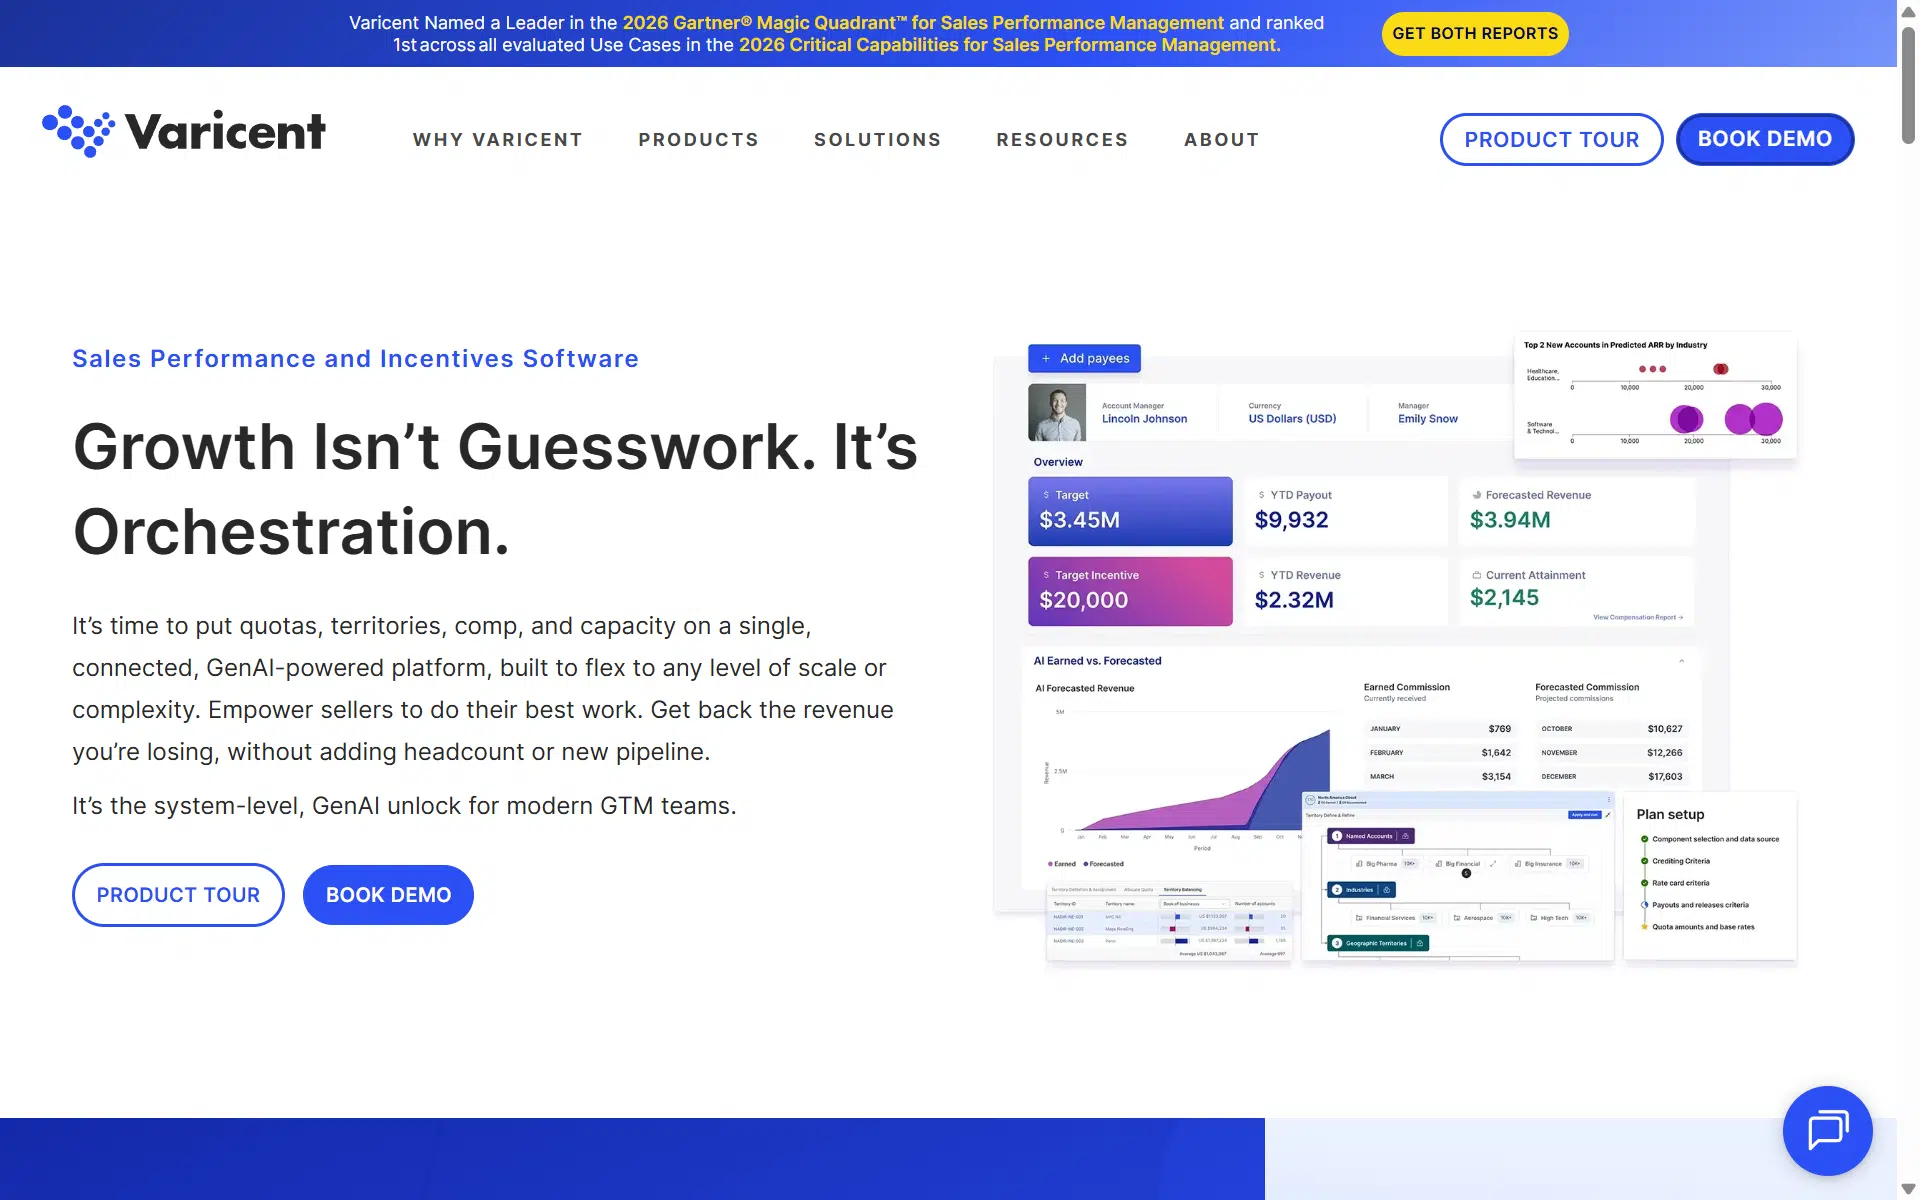
Task: Click the Plan setup heading
Action: (x=1670, y=815)
